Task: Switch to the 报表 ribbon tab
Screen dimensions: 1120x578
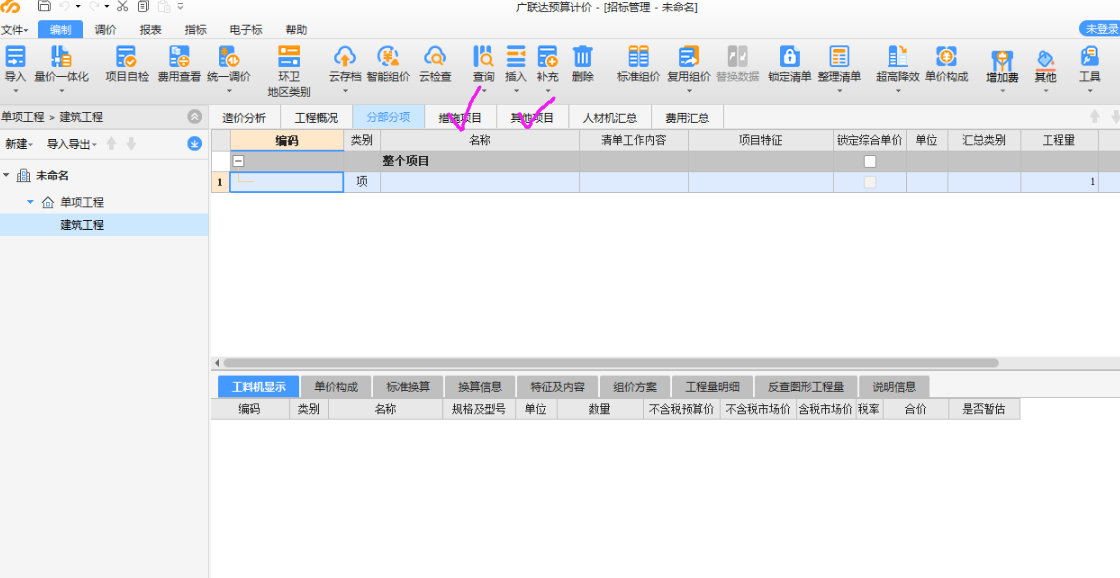Action: coord(151,30)
